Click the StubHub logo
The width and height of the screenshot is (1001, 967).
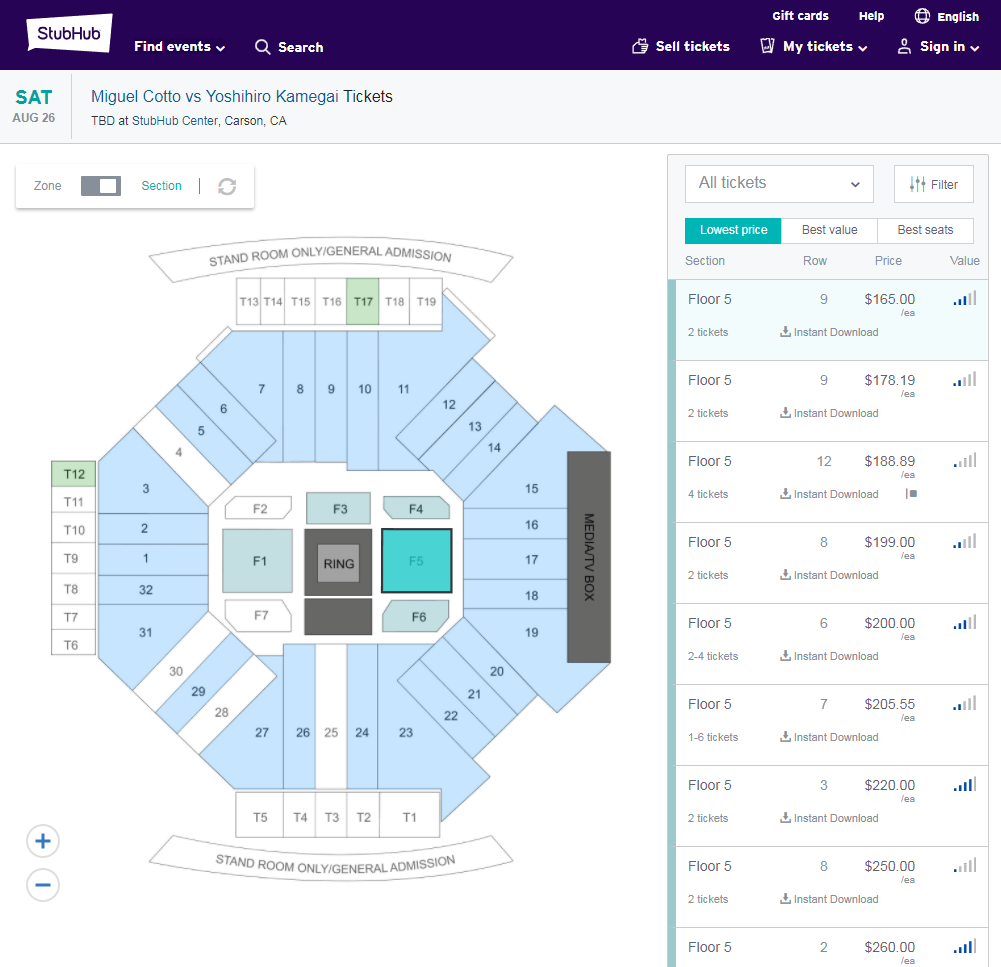(69, 33)
